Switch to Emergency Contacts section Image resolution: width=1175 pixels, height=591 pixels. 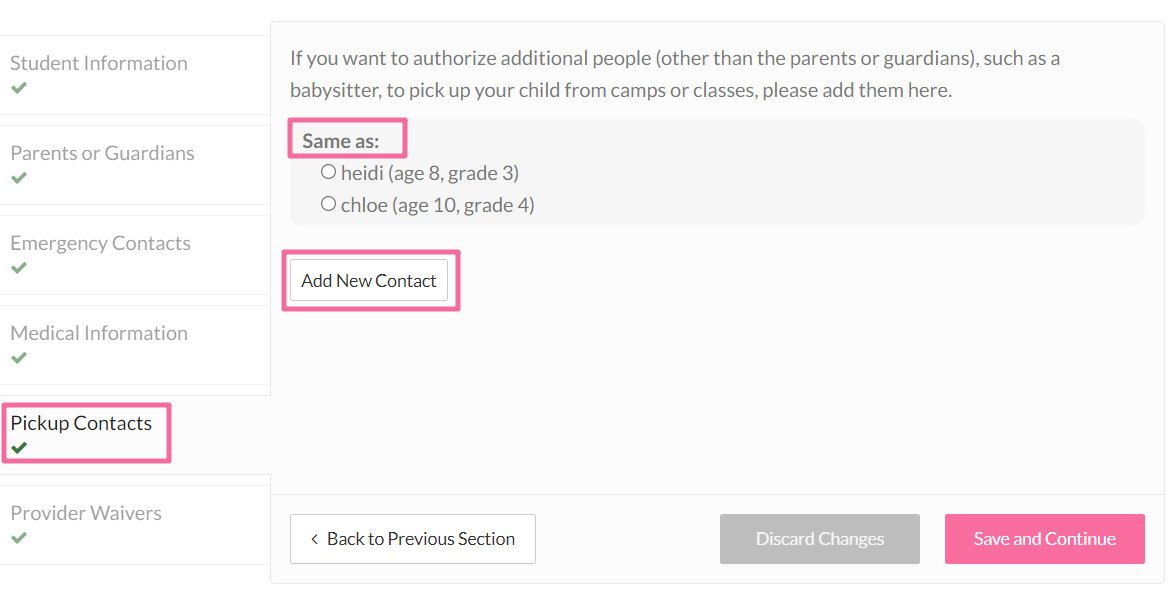coord(100,243)
